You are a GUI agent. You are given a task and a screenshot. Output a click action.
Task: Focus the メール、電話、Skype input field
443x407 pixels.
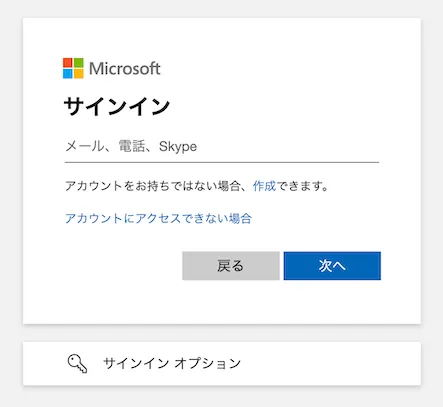point(222,147)
